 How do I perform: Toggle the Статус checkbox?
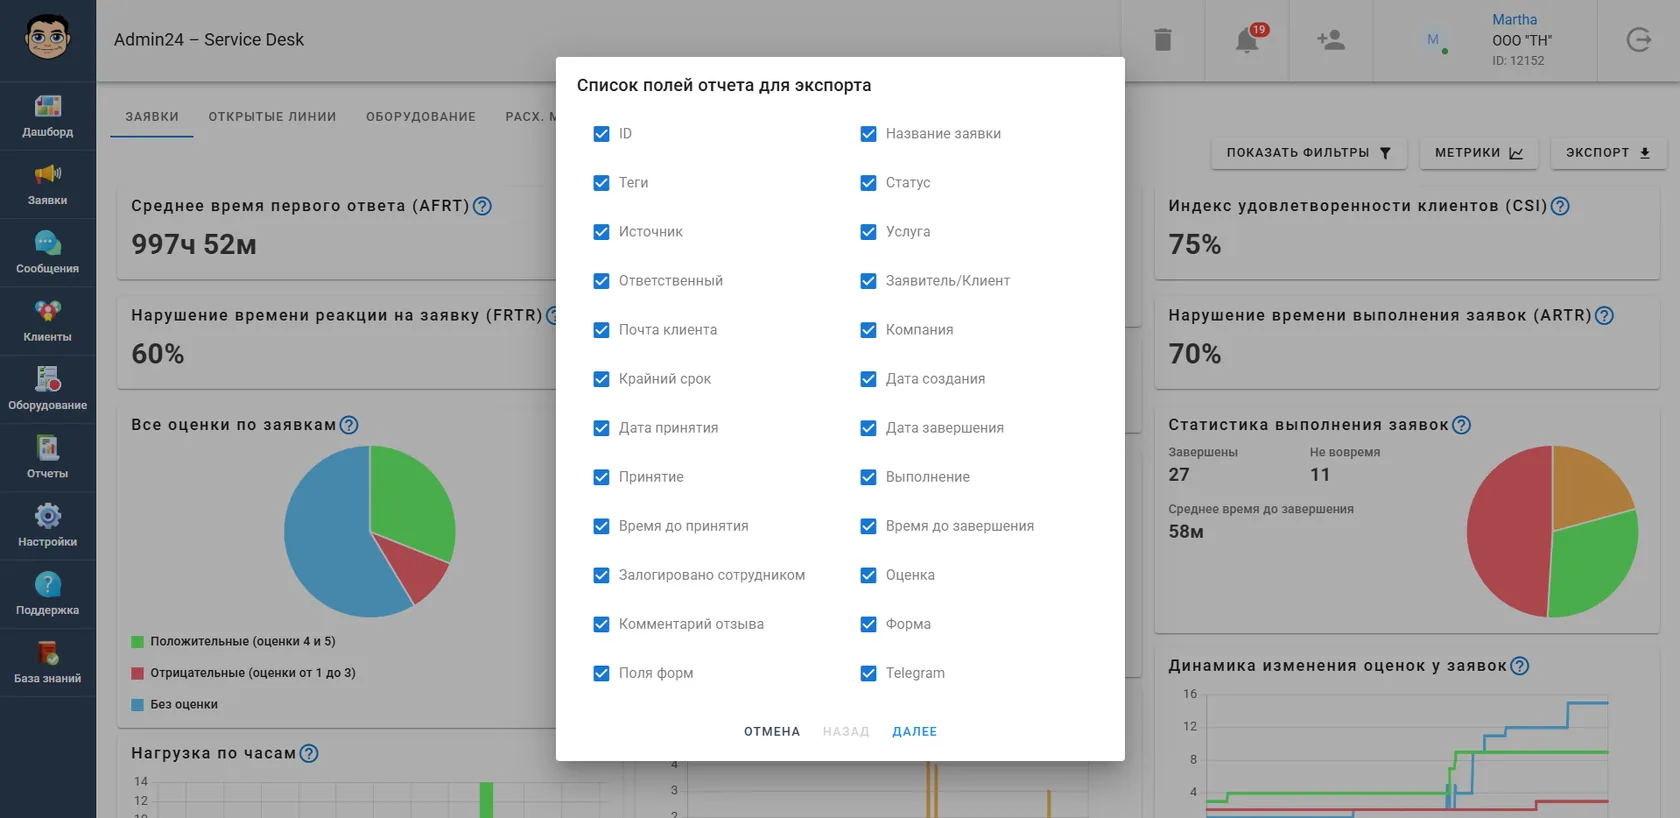pyautogui.click(x=868, y=183)
